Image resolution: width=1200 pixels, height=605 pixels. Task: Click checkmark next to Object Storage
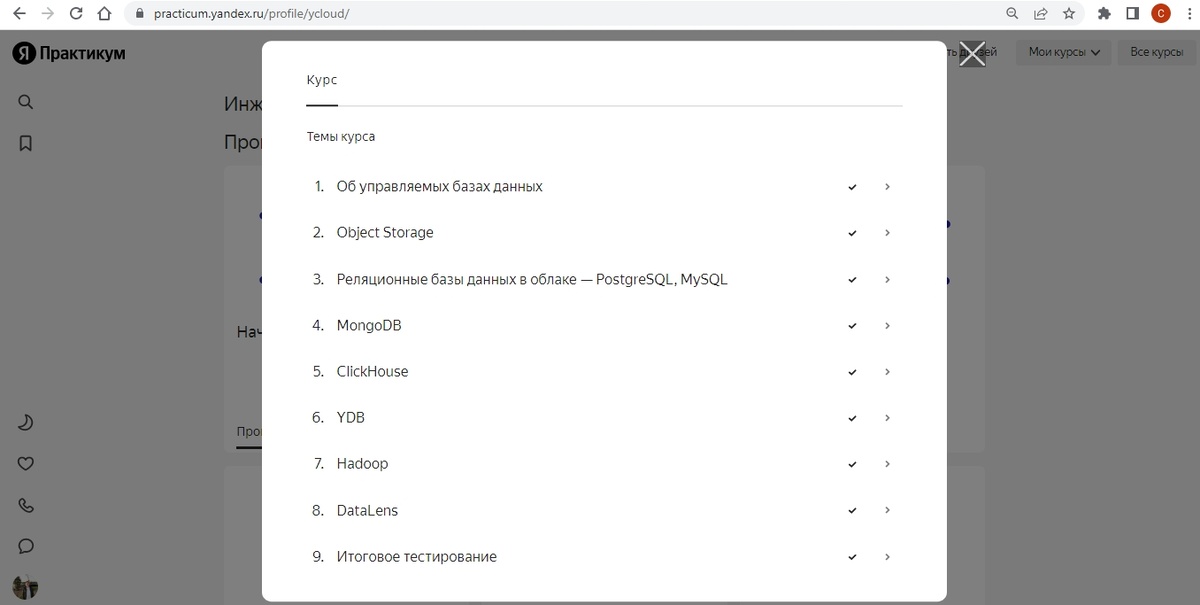click(852, 233)
